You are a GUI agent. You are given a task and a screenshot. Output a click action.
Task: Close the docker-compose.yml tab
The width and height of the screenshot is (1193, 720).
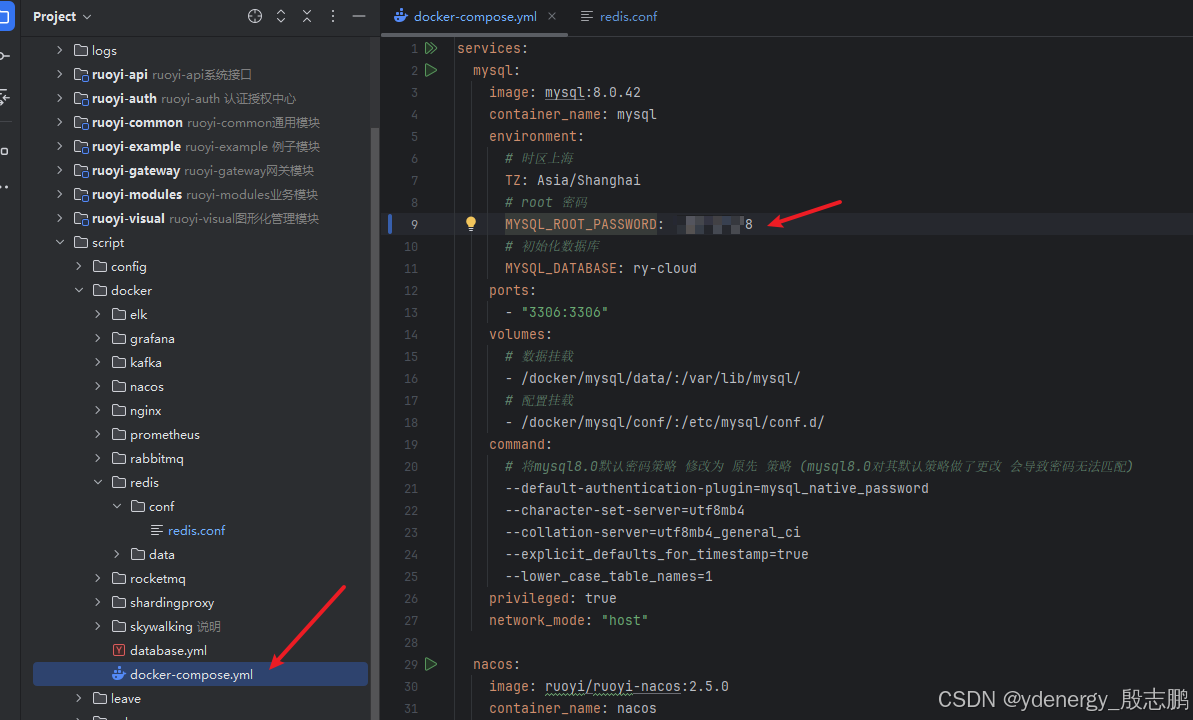pyautogui.click(x=552, y=16)
